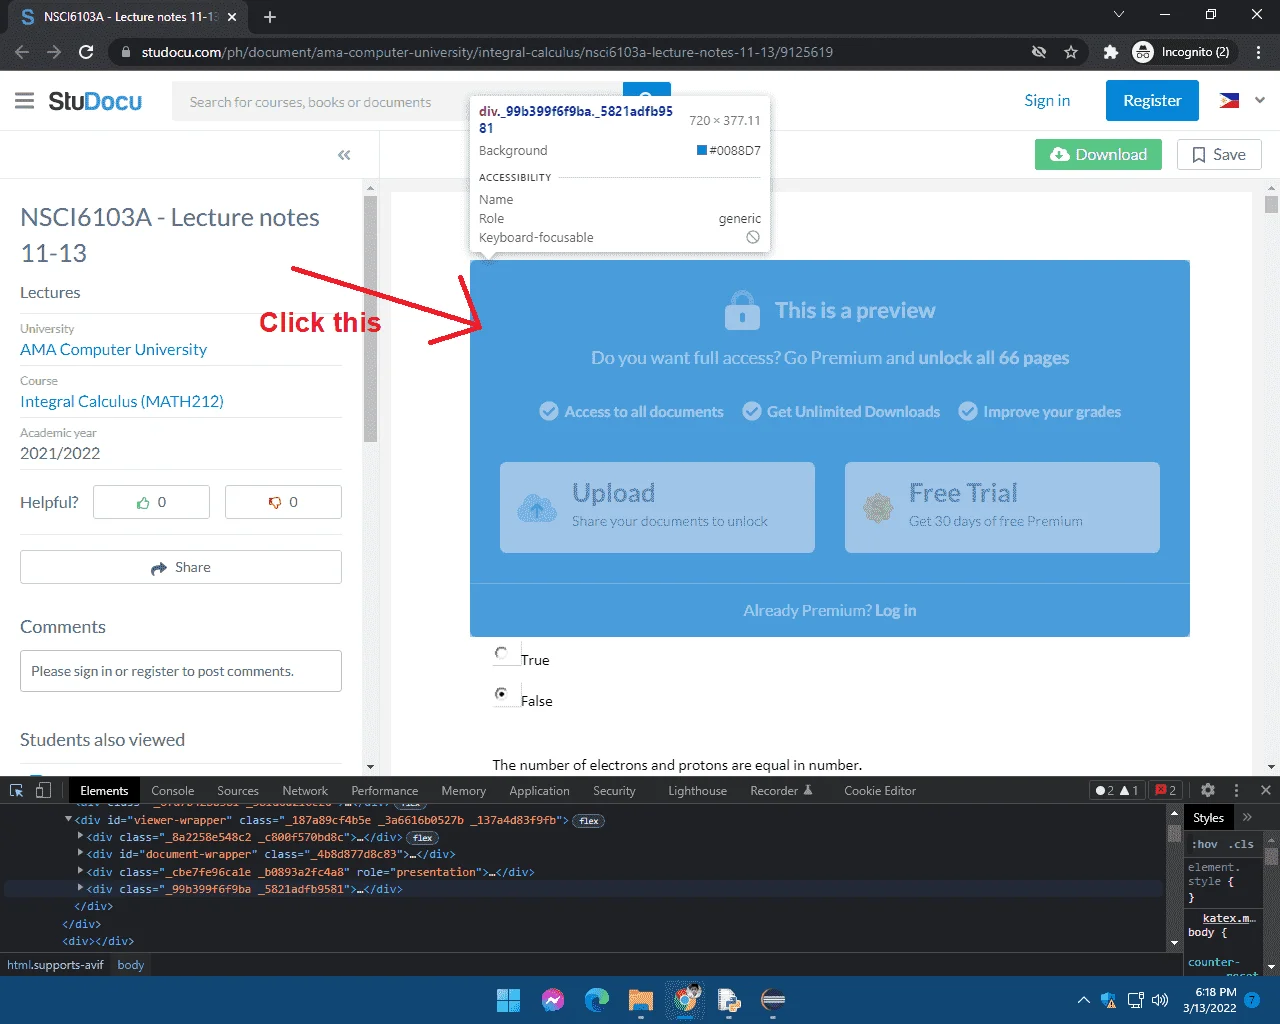Show more Styles pane tabs chevron
The height and width of the screenshot is (1024, 1280).
pos(1247,817)
